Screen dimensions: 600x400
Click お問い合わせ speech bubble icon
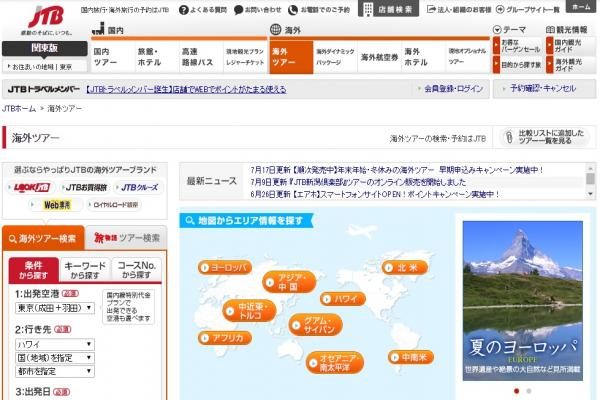click(x=238, y=10)
